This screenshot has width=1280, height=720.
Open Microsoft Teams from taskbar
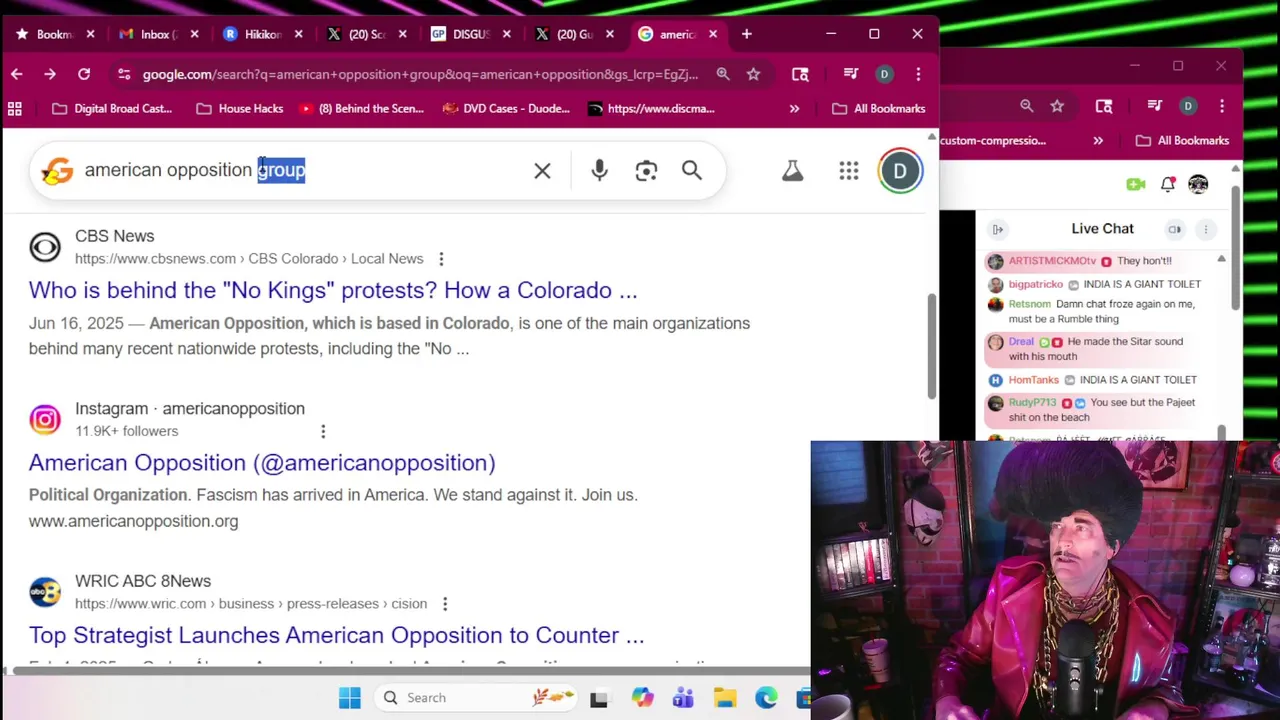[x=683, y=698]
